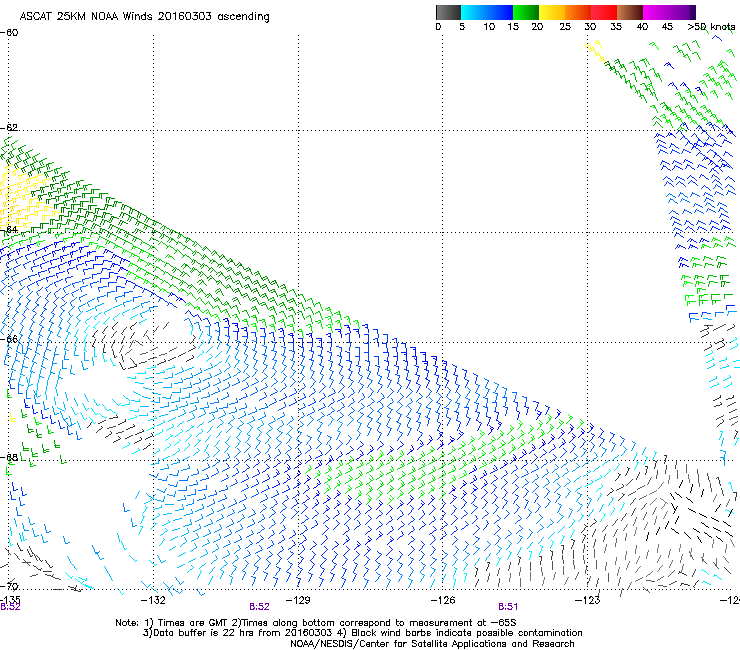
Task: Click the green 15-20 knots legend color
Action: click(526, 12)
